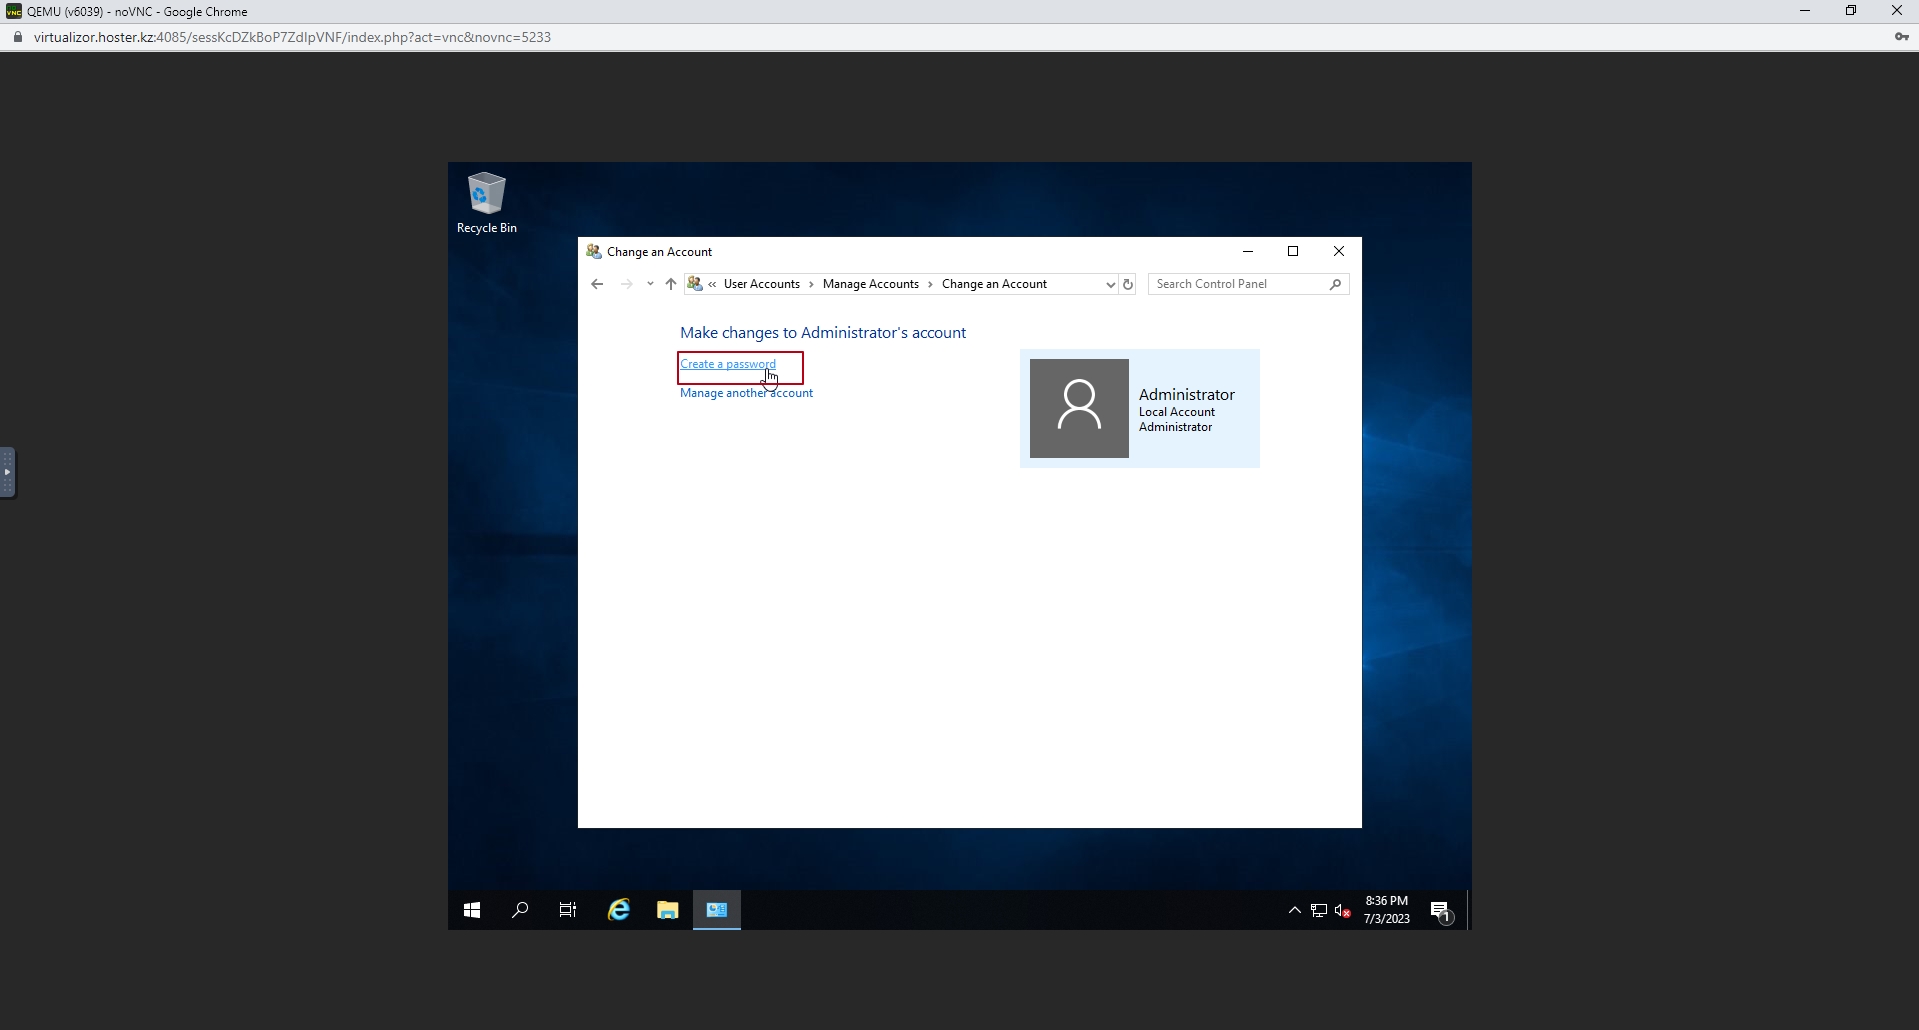Launch Internet Explorer from taskbar
The image size is (1919, 1030).
point(619,910)
